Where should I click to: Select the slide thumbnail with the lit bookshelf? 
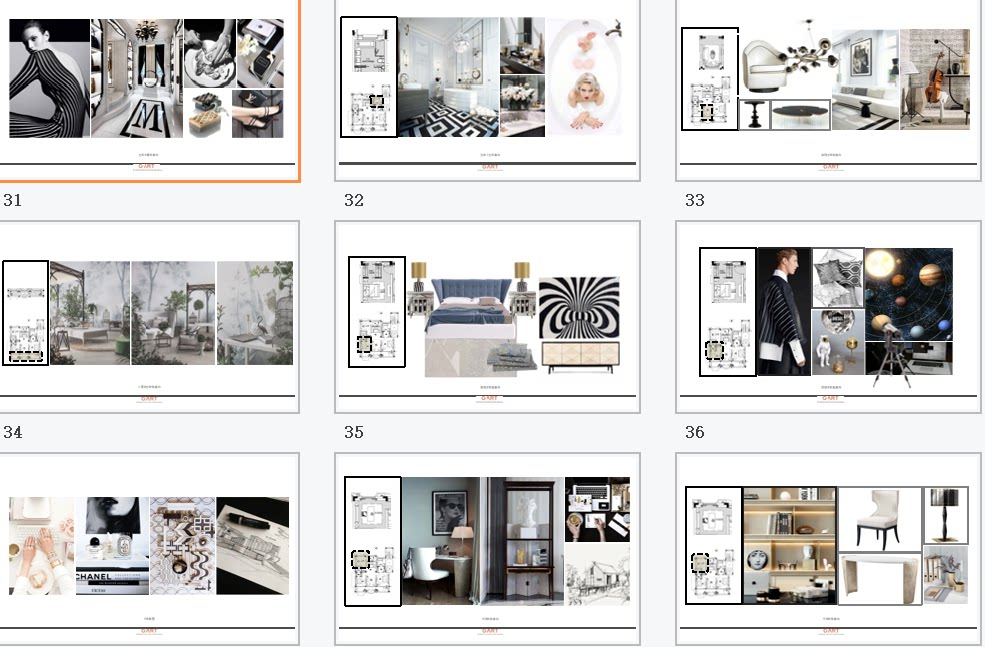tap(829, 549)
